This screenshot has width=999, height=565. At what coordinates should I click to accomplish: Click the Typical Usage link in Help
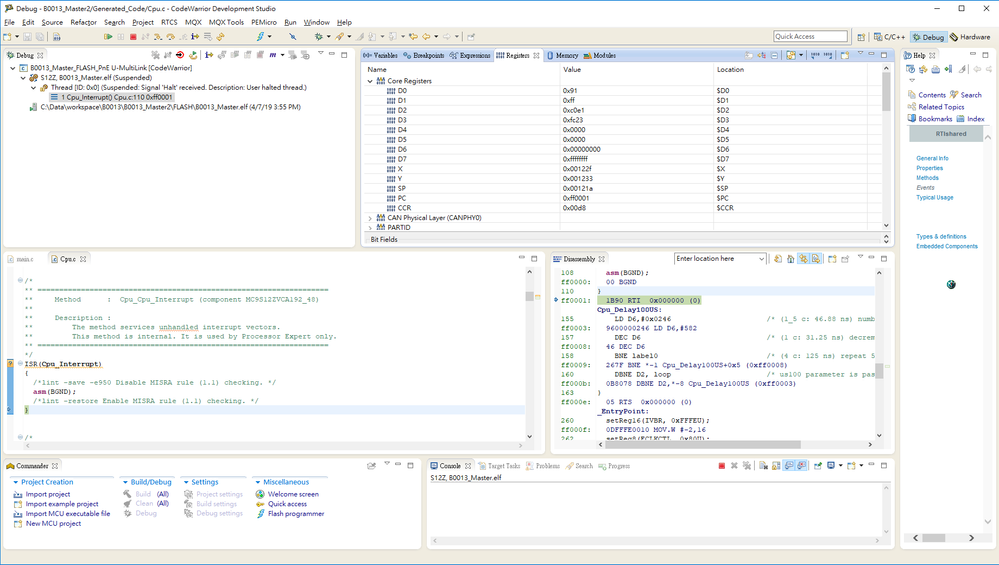coord(934,197)
